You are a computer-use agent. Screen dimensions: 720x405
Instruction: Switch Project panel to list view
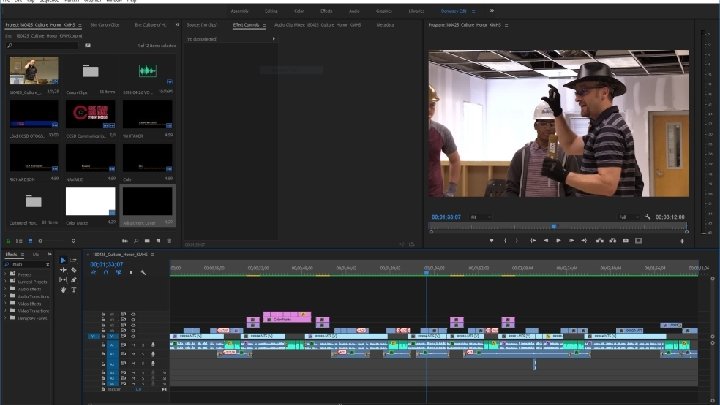(x=19, y=241)
